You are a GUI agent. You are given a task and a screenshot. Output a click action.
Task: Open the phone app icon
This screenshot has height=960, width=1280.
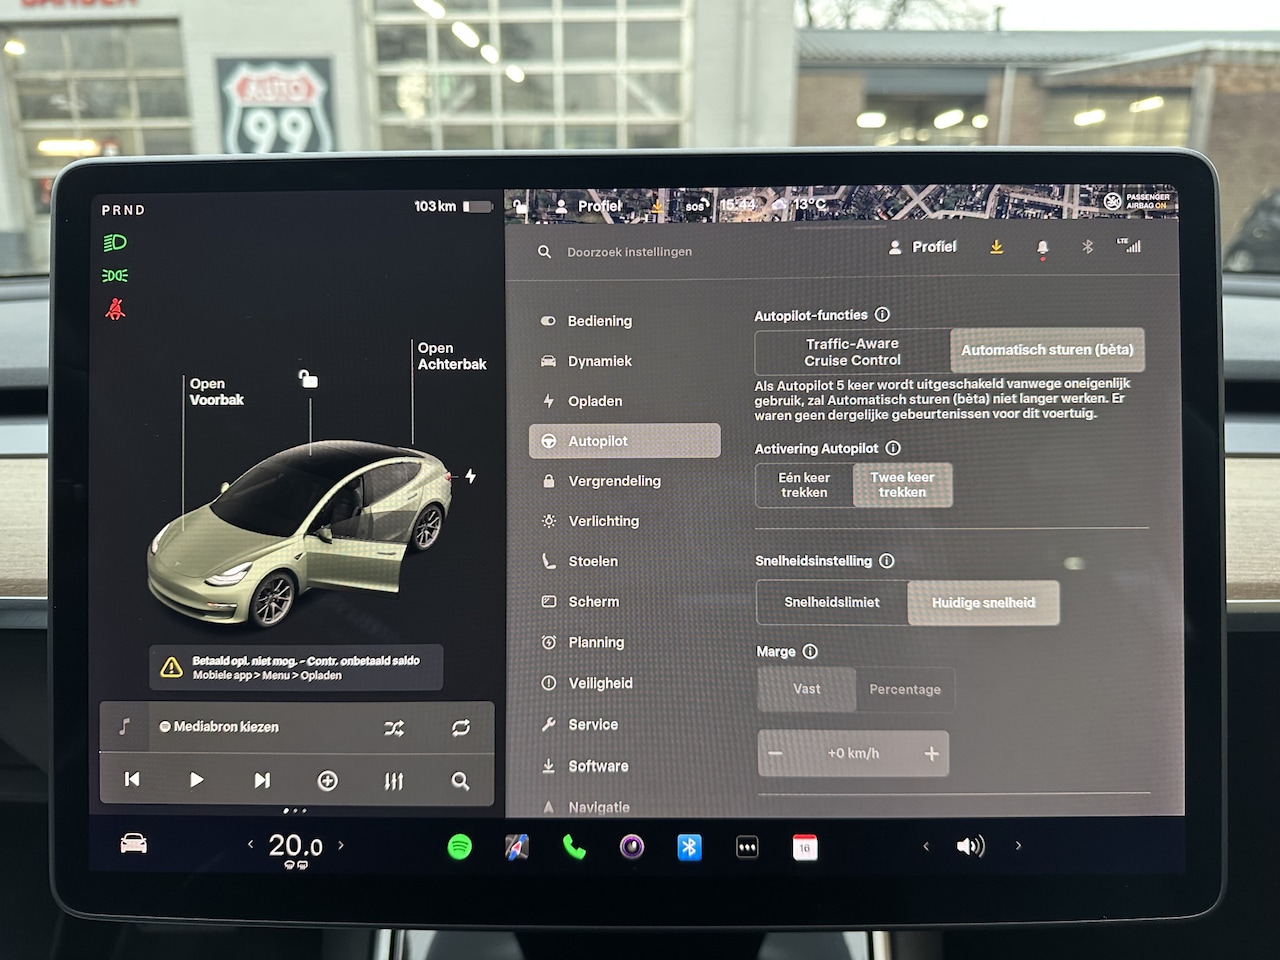[574, 847]
